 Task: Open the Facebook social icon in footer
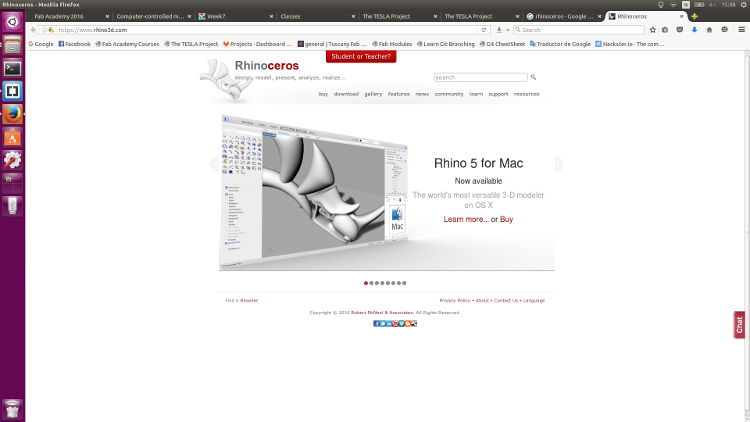pos(376,323)
